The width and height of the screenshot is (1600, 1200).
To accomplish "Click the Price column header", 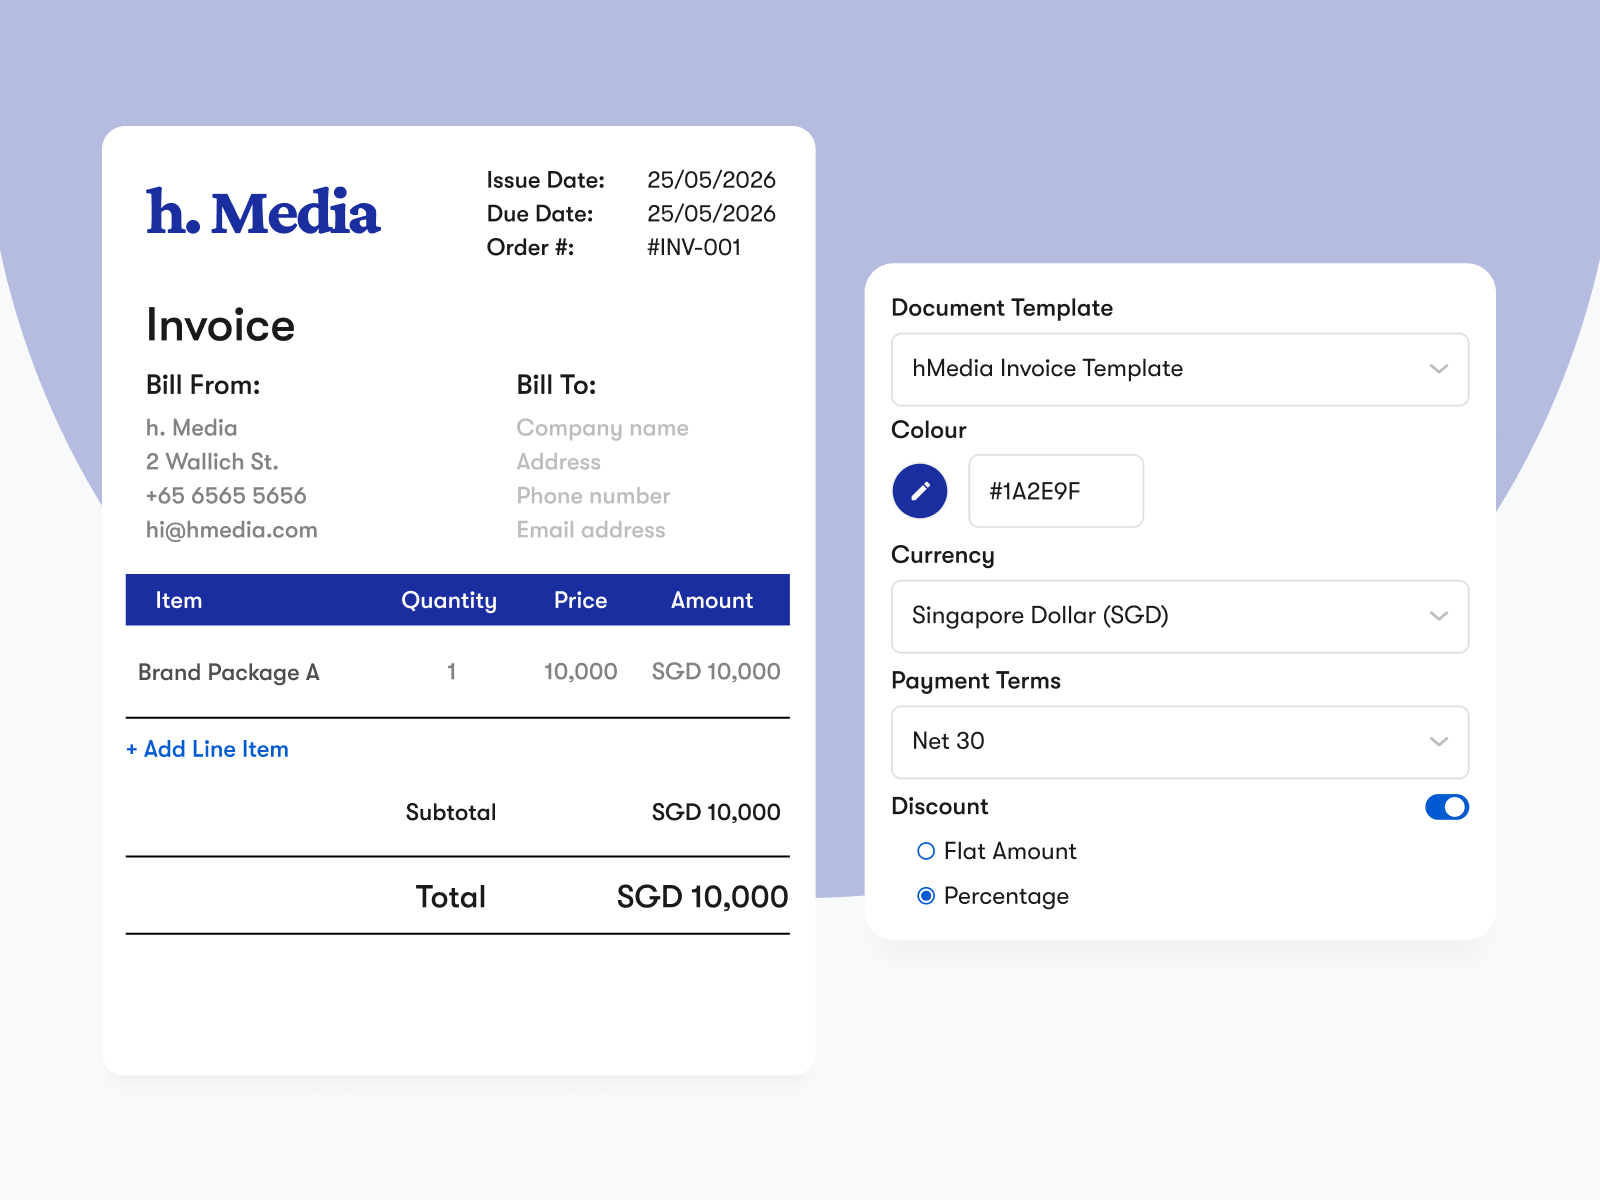I will tap(581, 600).
